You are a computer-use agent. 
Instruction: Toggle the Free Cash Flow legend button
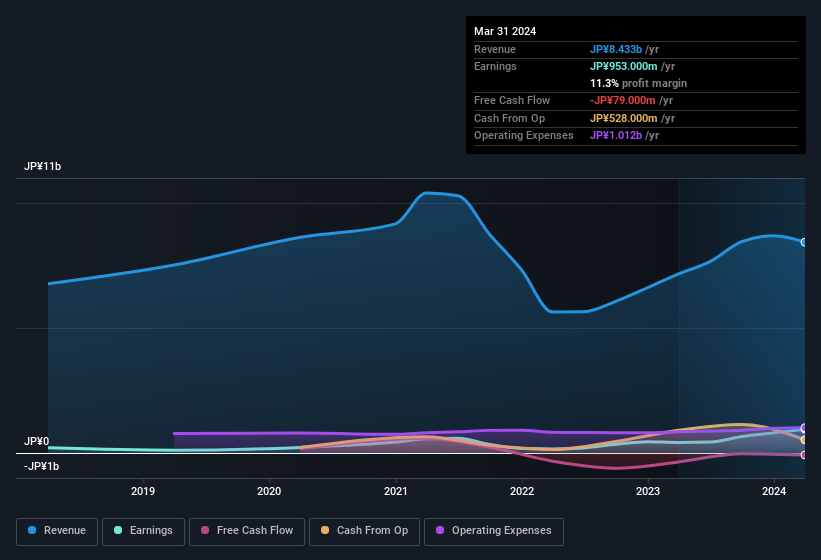(247, 531)
